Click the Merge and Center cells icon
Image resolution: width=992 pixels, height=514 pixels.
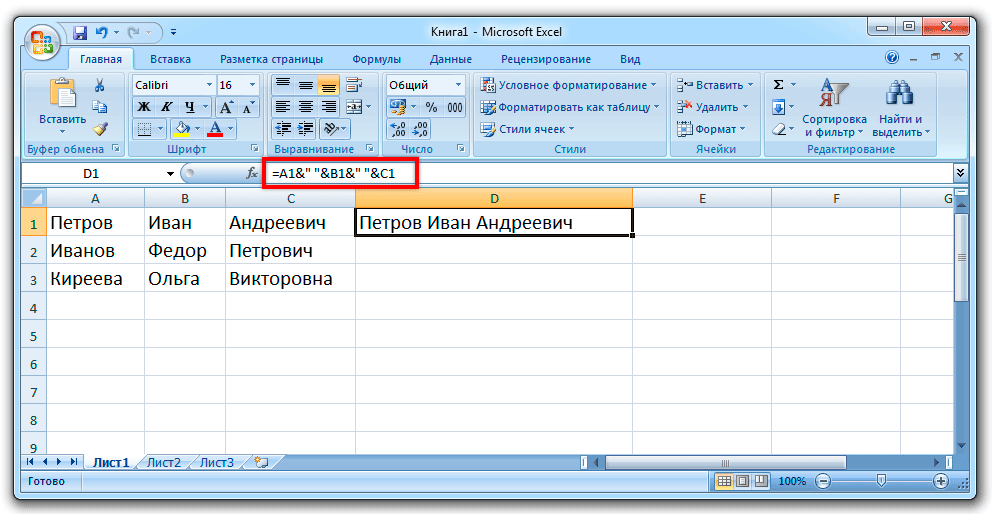(354, 107)
